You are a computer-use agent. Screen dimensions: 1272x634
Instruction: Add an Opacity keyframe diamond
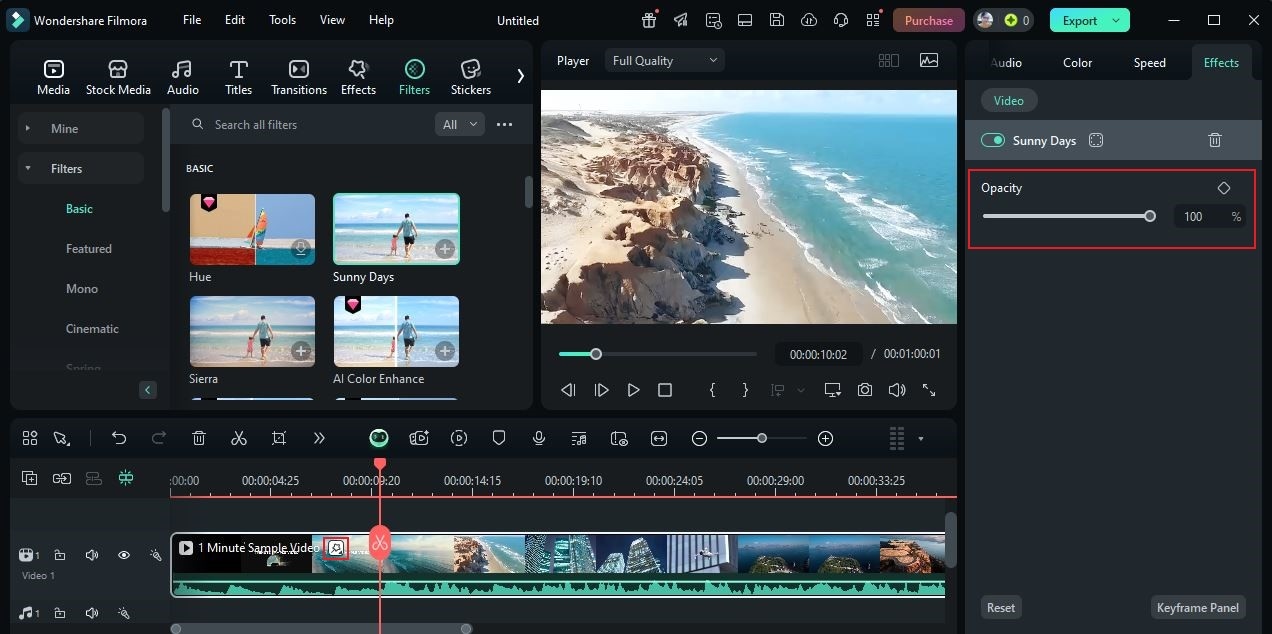click(1224, 188)
